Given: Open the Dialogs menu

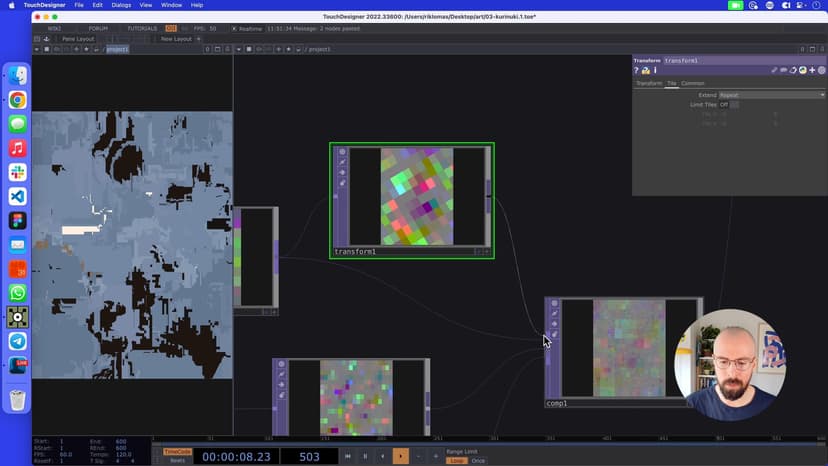Looking at the screenshot, I should [121, 5].
